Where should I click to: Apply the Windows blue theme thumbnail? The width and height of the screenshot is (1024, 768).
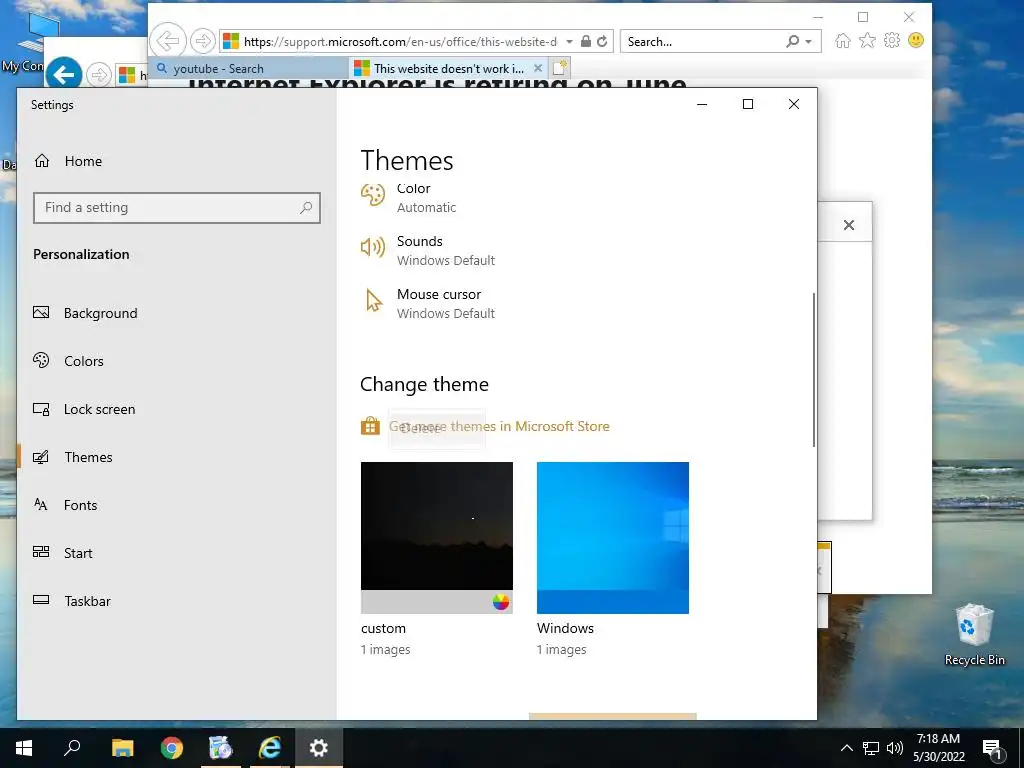(x=613, y=537)
